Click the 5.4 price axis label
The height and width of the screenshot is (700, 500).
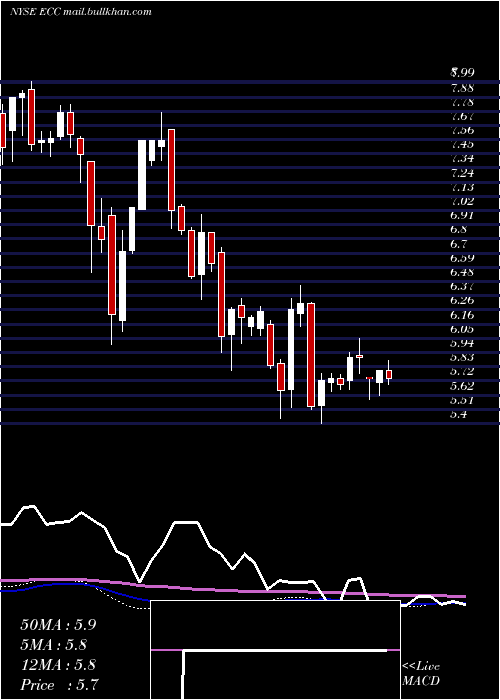coord(458,414)
